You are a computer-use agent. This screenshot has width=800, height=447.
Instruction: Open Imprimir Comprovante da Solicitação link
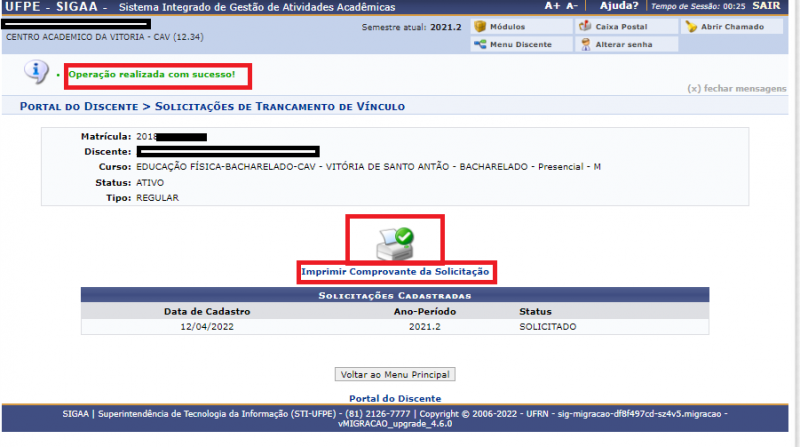(397, 272)
